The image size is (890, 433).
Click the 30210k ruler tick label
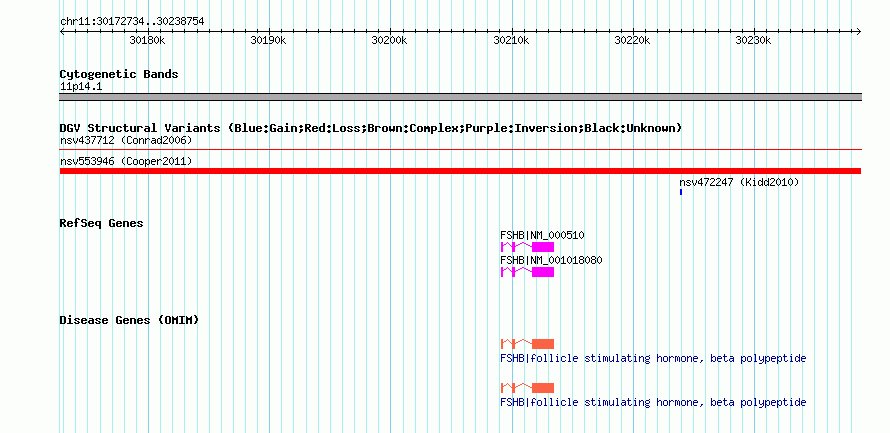point(511,40)
